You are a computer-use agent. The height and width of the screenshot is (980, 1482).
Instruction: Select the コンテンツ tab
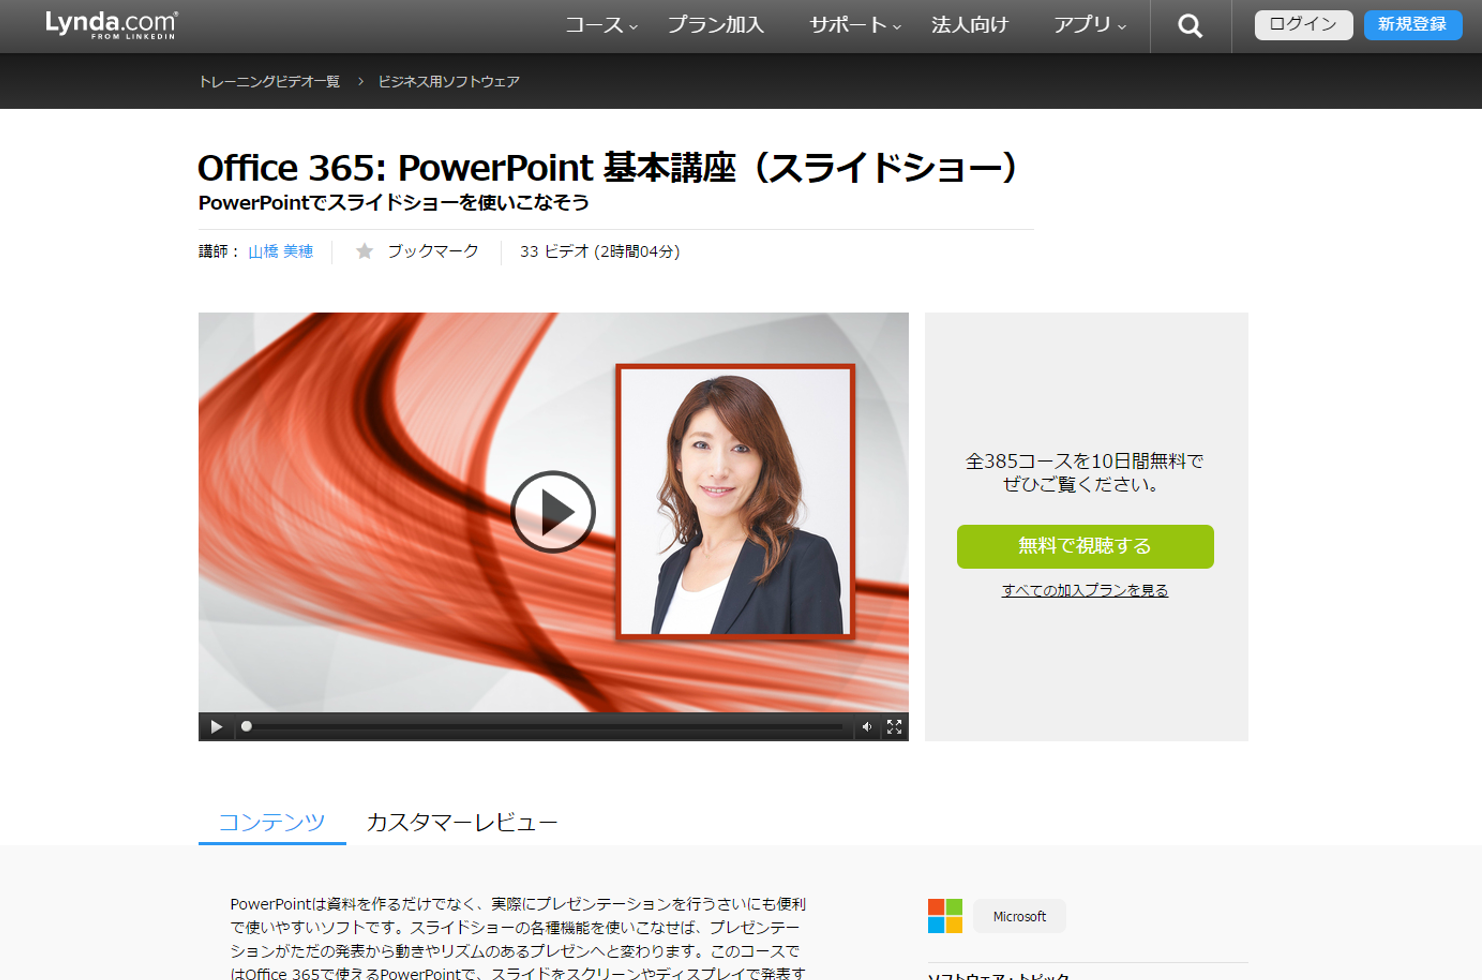pyautogui.click(x=271, y=822)
